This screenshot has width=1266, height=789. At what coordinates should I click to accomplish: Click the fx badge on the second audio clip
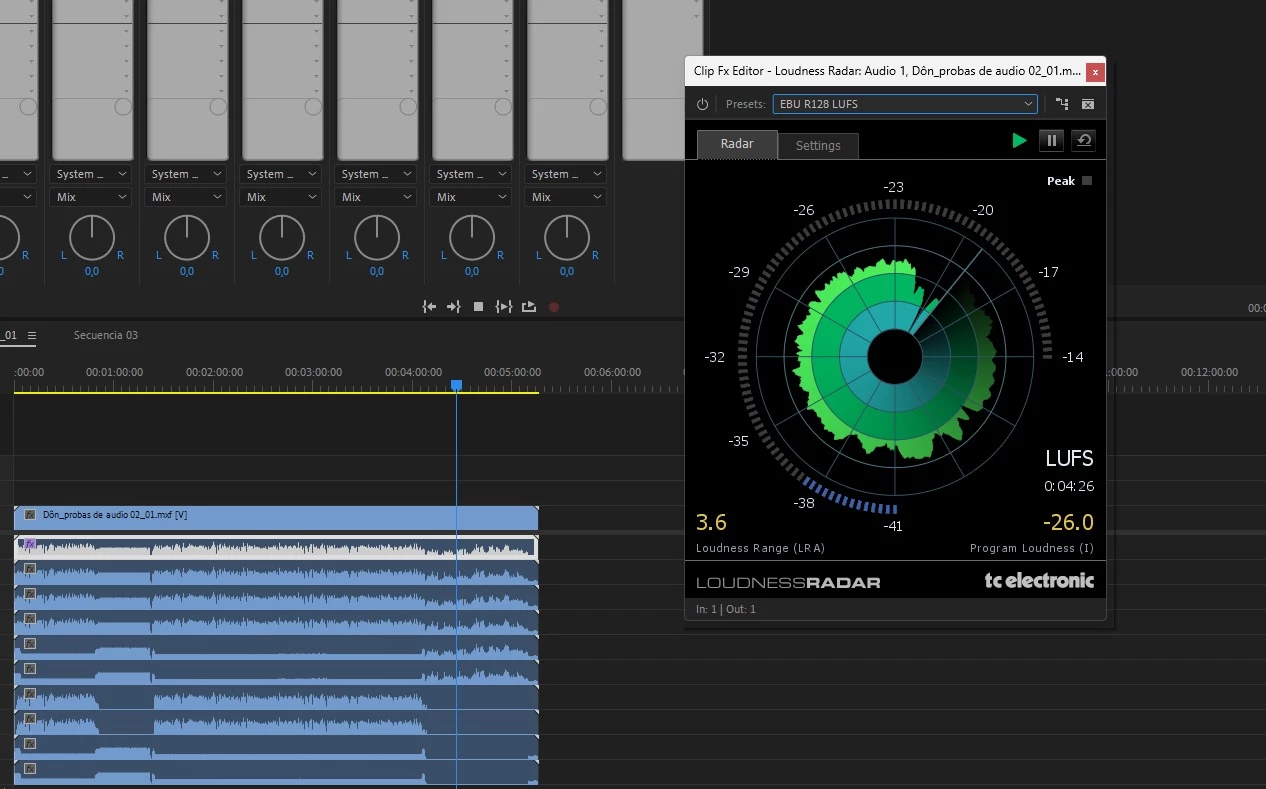tap(30, 569)
